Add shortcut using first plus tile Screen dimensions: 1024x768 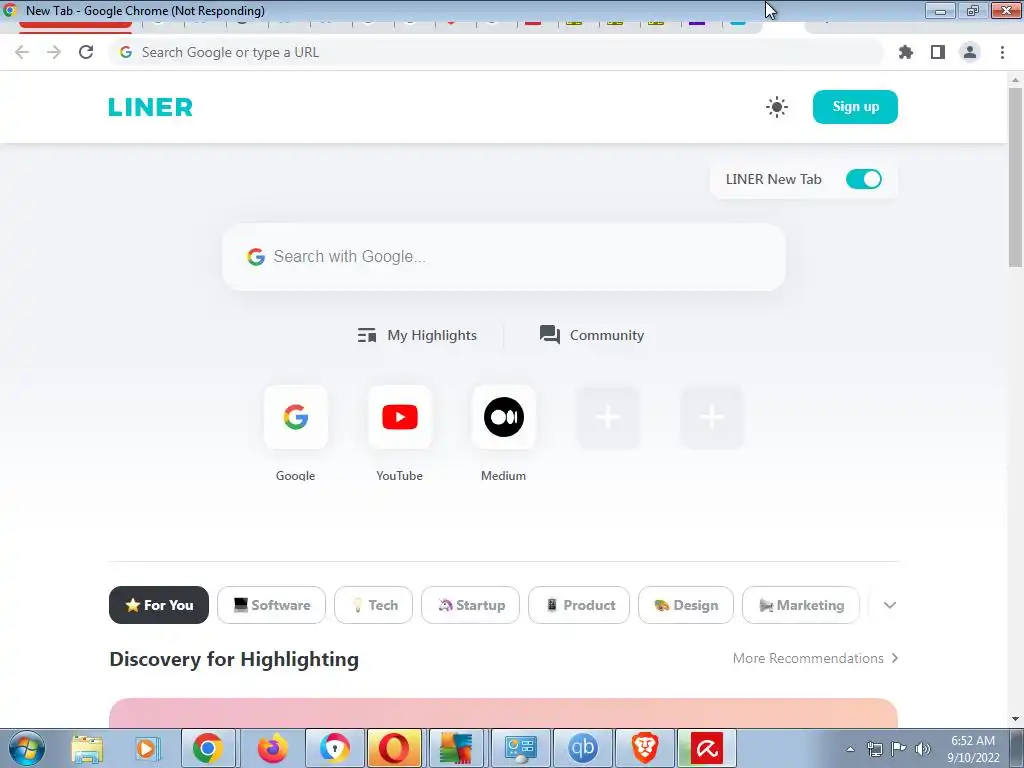coord(607,417)
